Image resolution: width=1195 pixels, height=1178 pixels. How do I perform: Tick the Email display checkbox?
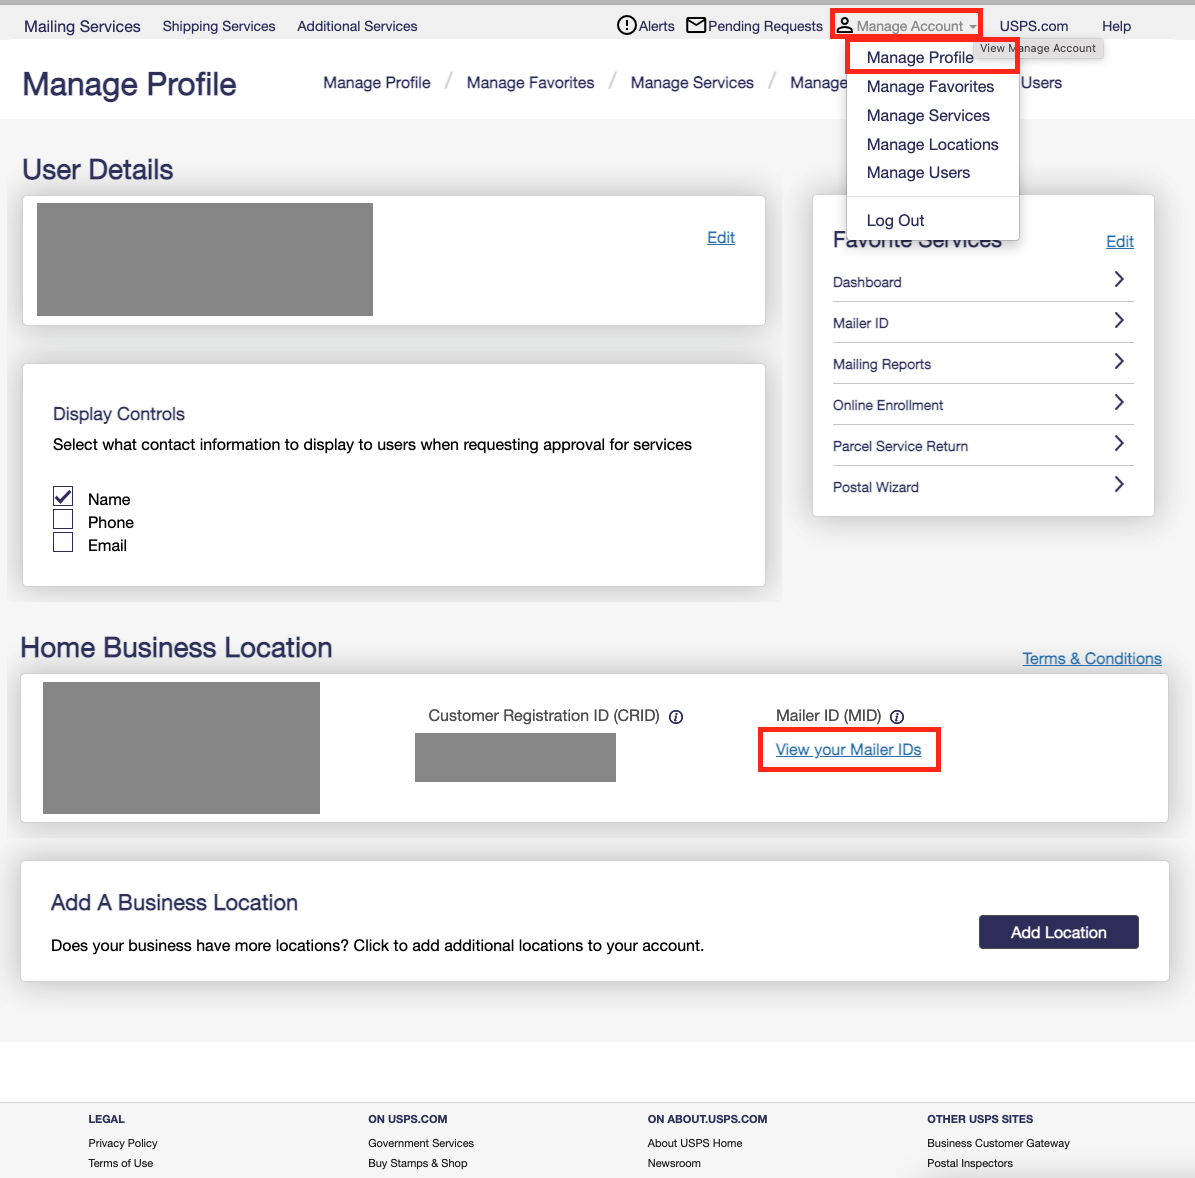coord(63,543)
